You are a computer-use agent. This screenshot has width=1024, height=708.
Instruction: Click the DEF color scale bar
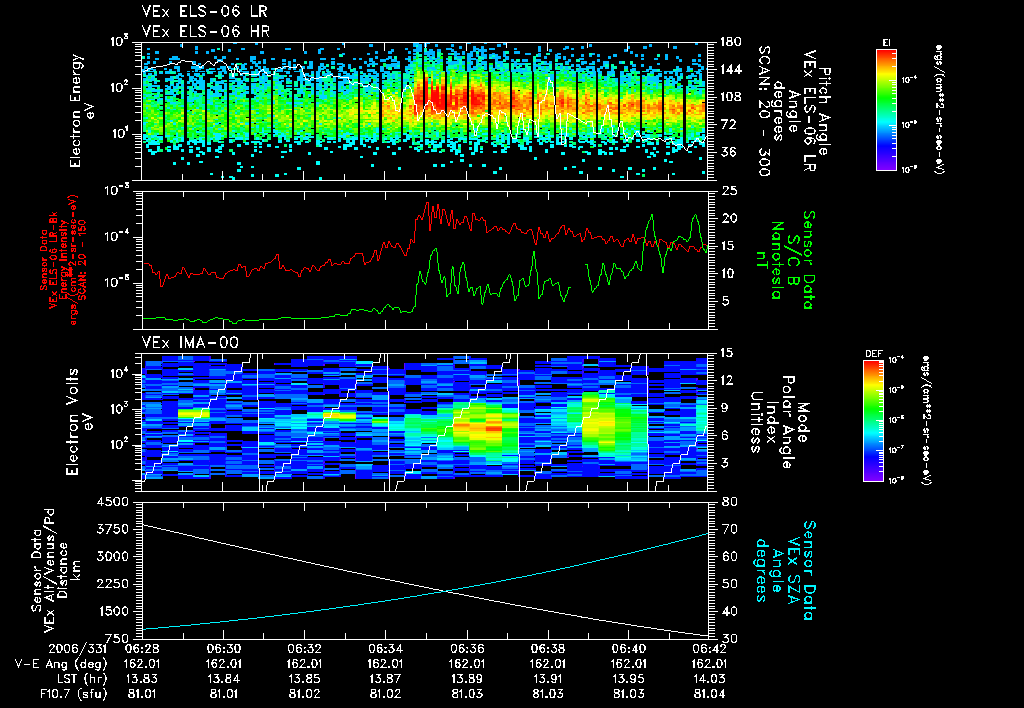tap(874, 421)
